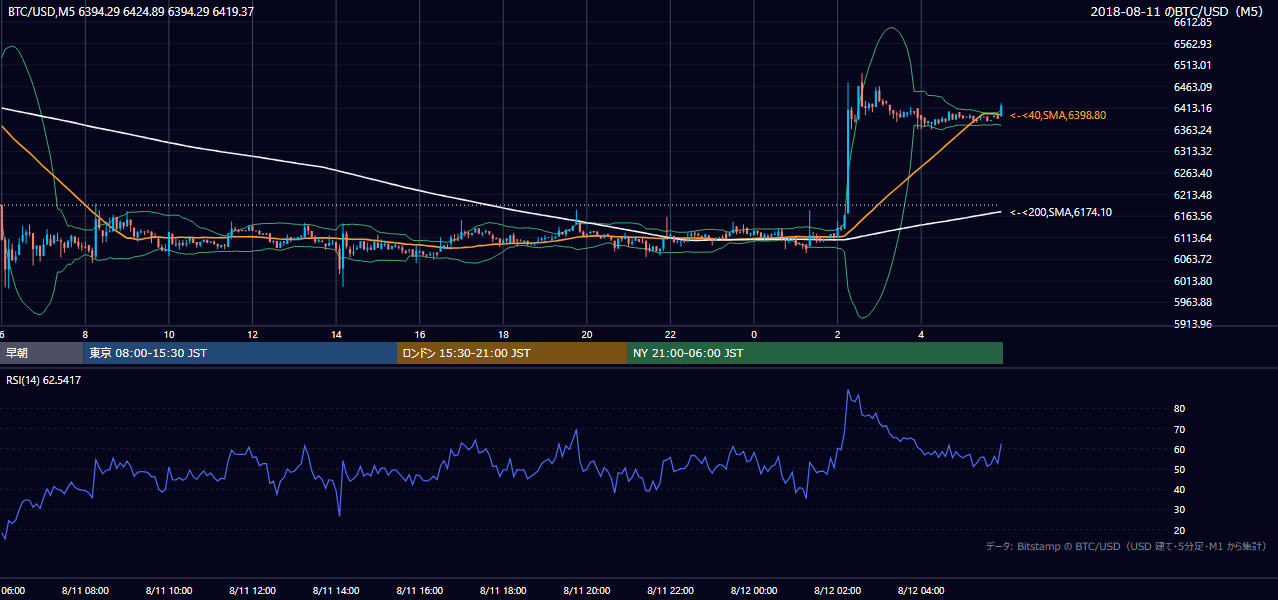1278x600 pixels.
Task: Click the 8/11 20:00 bottom time label
Action: point(587,591)
